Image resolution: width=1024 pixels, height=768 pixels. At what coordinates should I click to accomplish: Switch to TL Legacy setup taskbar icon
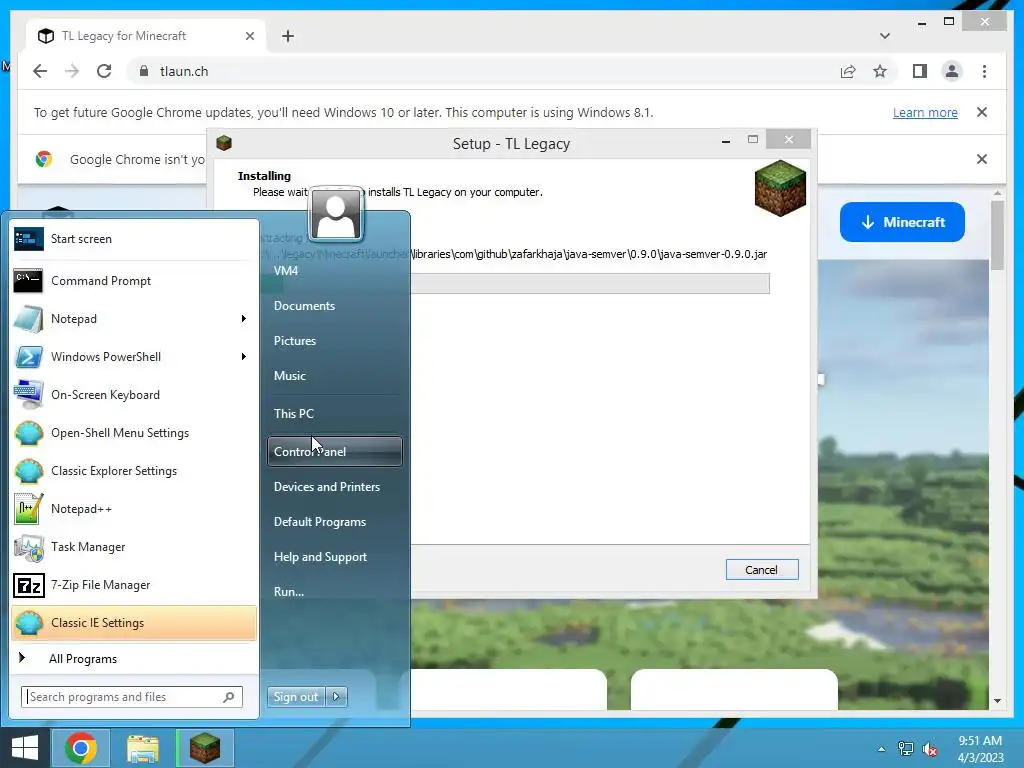(x=205, y=748)
